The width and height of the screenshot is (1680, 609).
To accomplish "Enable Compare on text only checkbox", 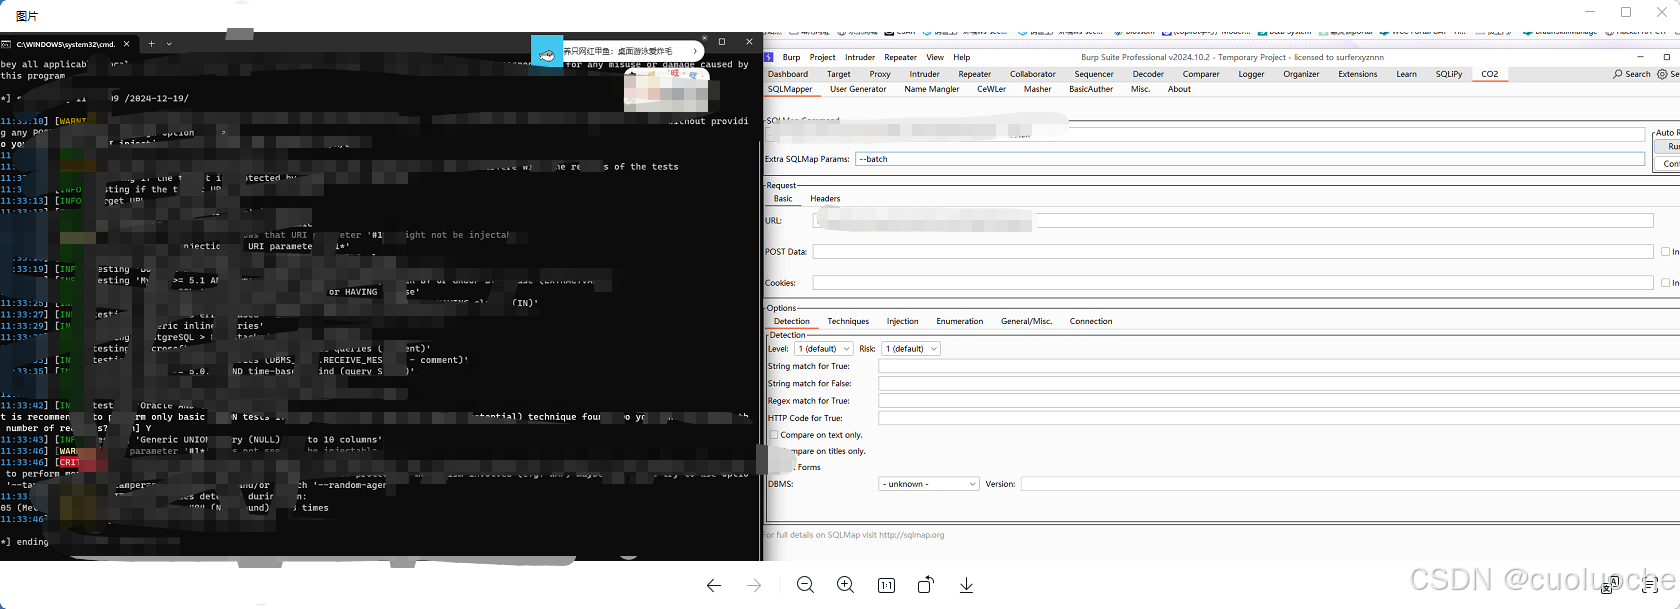I will pos(773,435).
